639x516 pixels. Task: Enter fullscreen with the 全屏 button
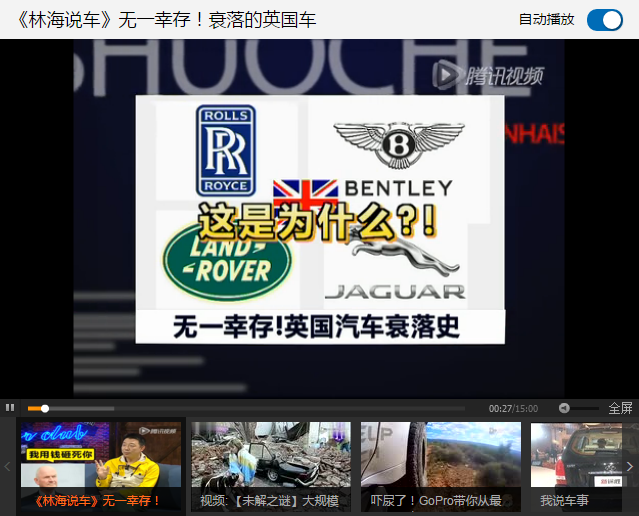[620, 408]
